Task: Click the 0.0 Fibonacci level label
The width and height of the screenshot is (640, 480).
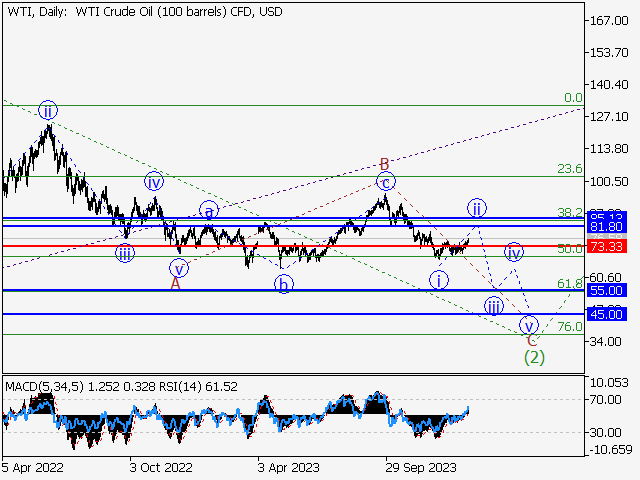Action: coord(573,98)
